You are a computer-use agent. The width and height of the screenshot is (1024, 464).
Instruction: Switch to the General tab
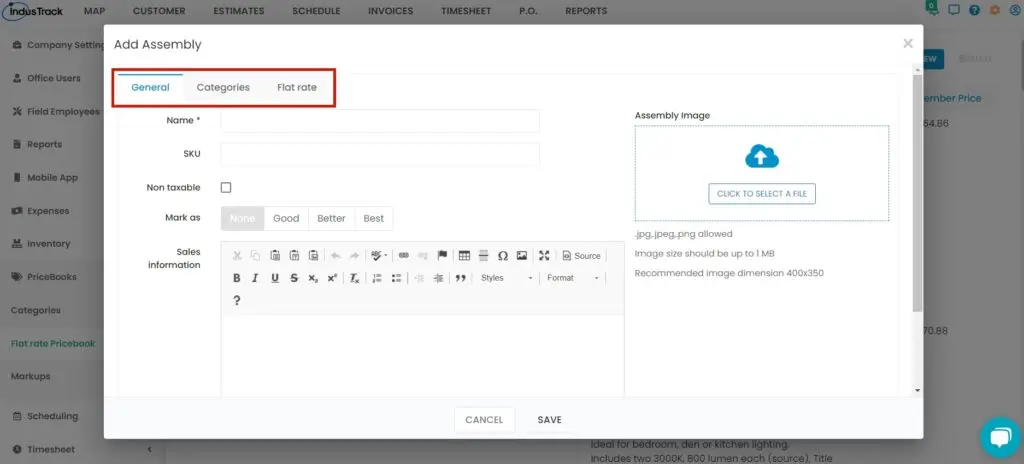tap(150, 87)
